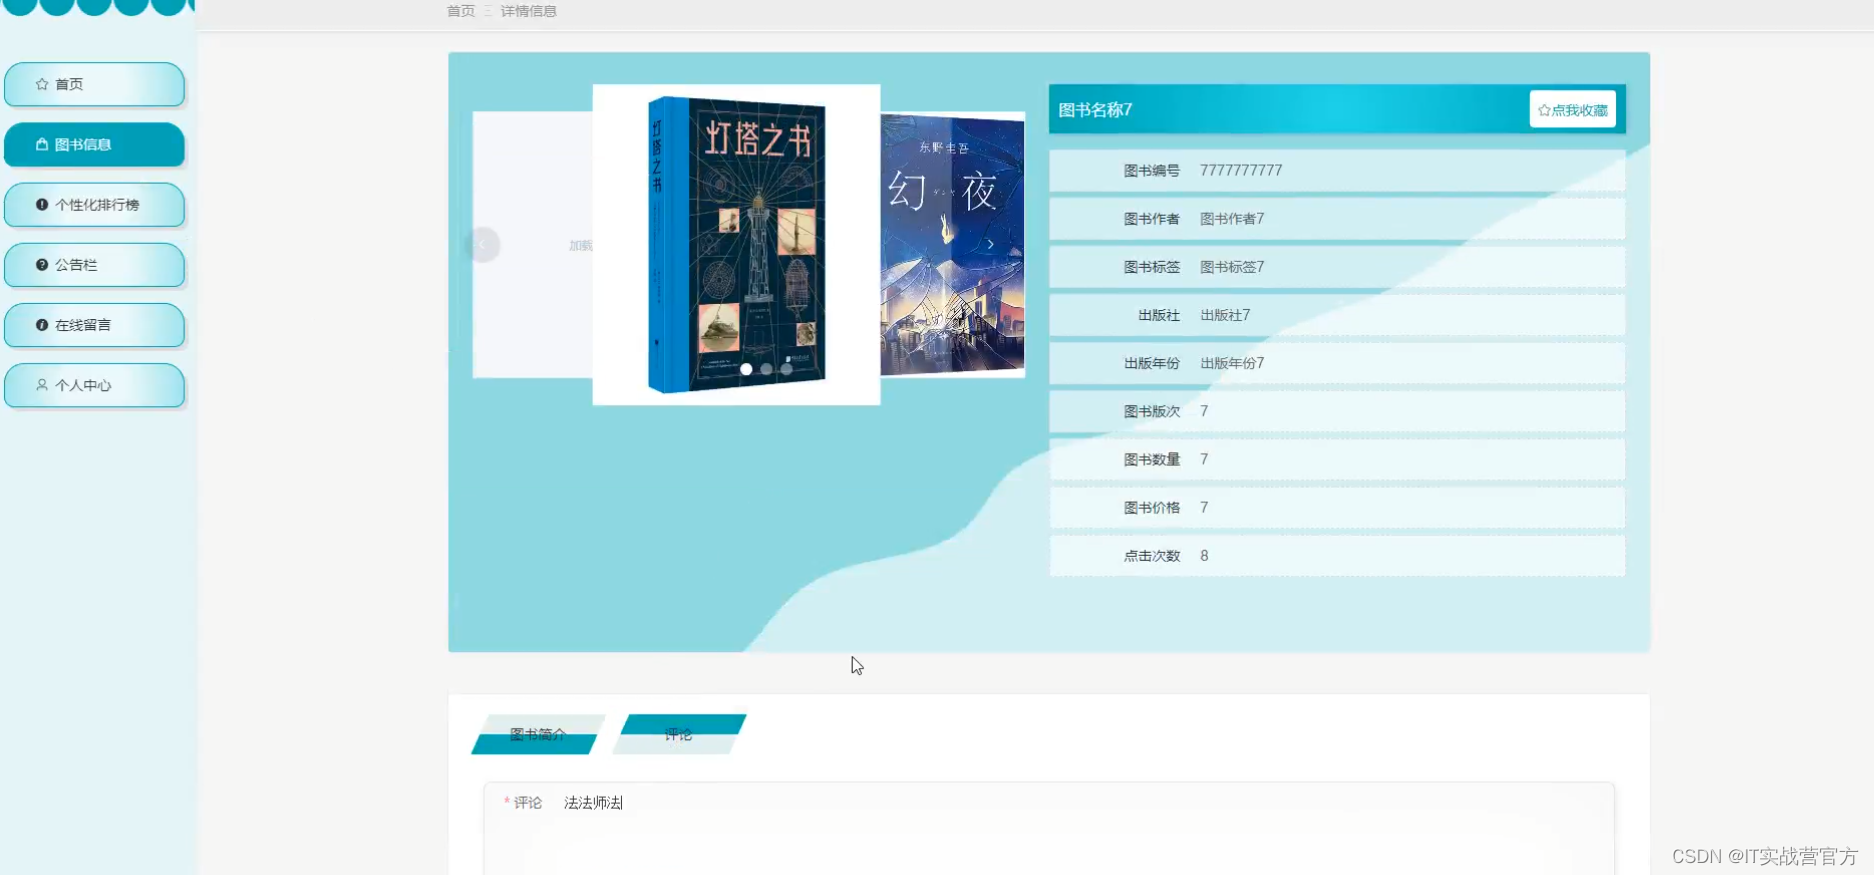Click into the 评论 comment text field
The image size is (1874, 875).
1083,828
